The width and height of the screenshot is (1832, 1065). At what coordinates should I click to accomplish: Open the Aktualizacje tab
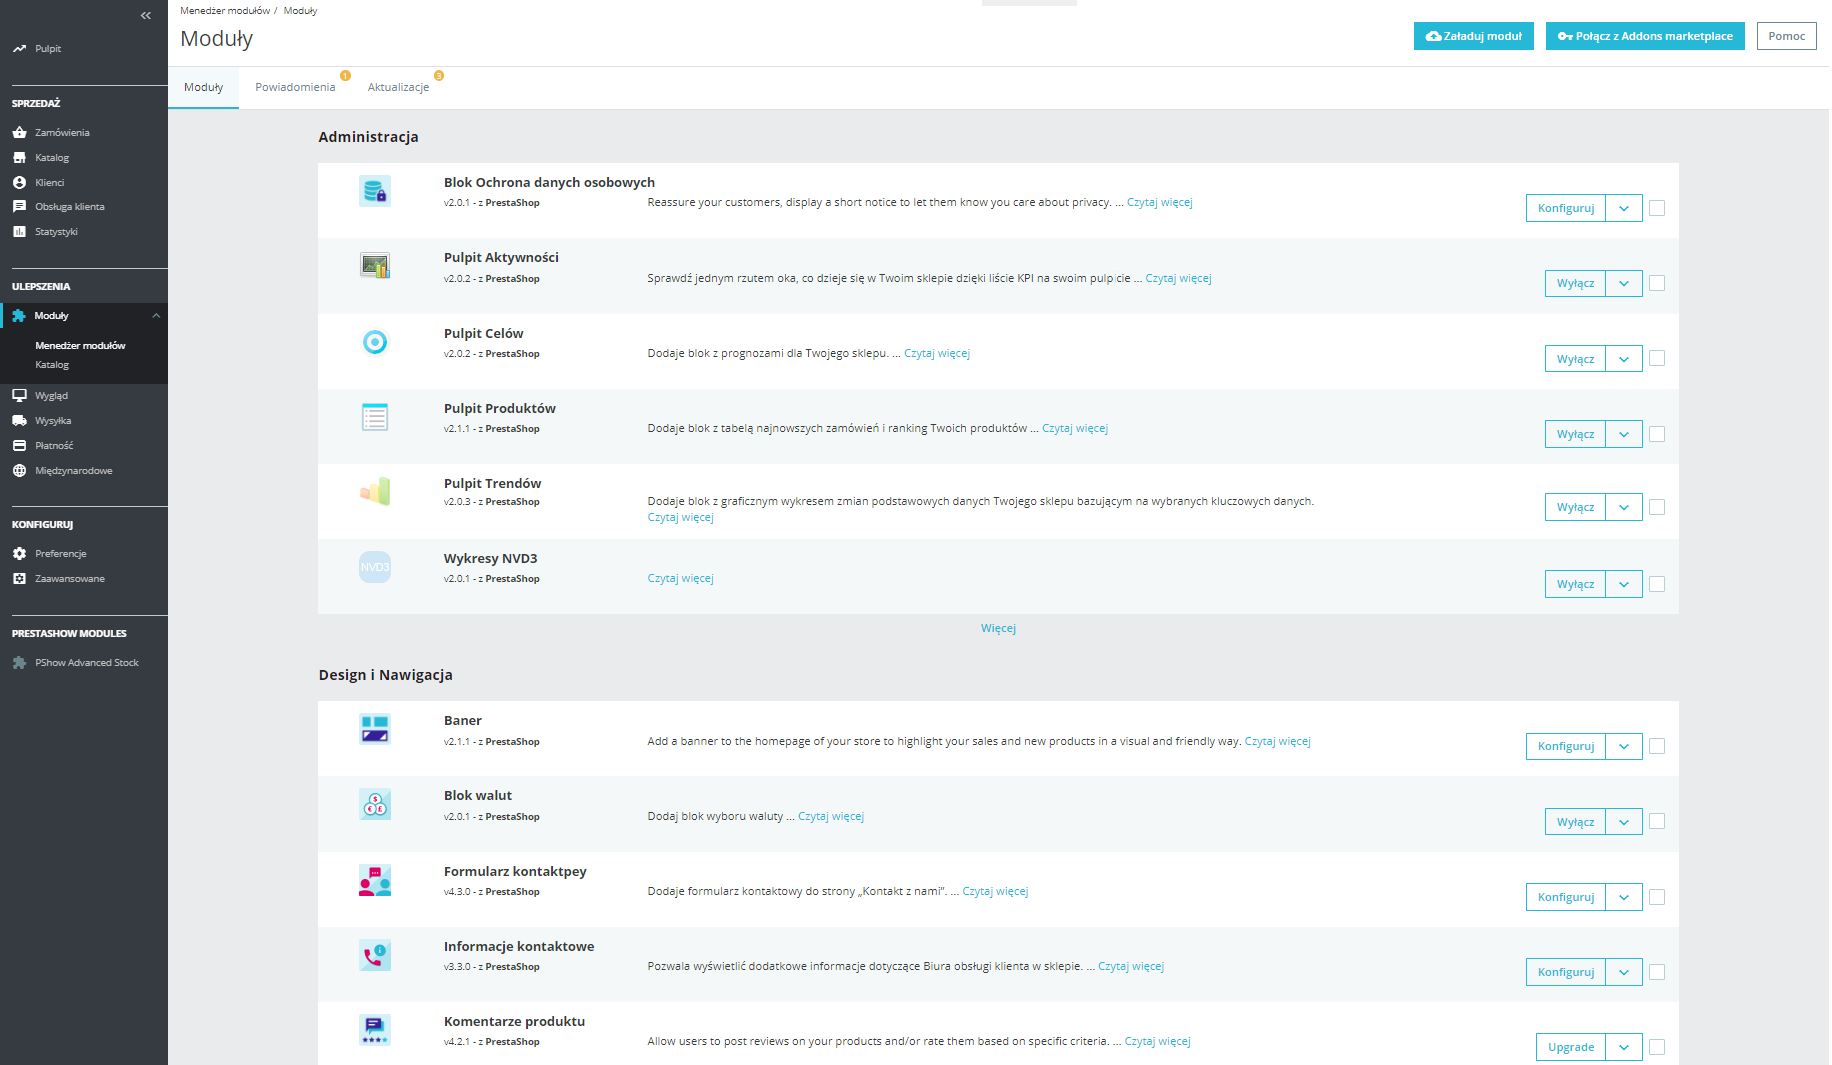click(398, 87)
